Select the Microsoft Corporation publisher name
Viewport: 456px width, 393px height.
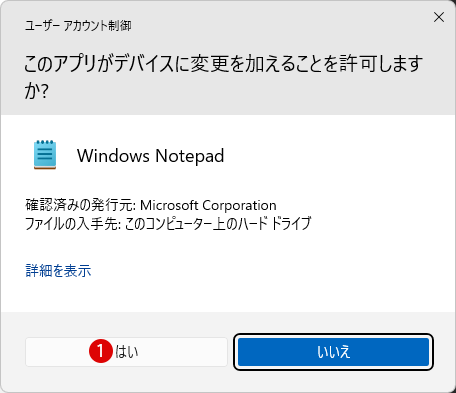point(208,205)
